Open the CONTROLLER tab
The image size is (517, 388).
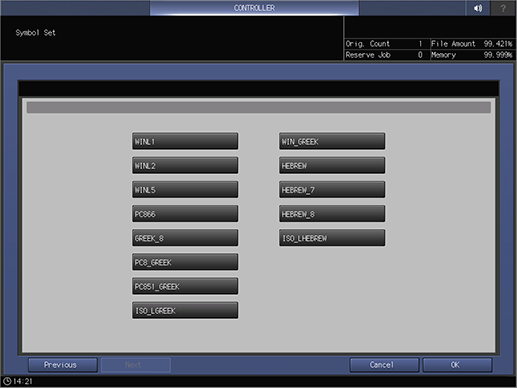tap(254, 8)
